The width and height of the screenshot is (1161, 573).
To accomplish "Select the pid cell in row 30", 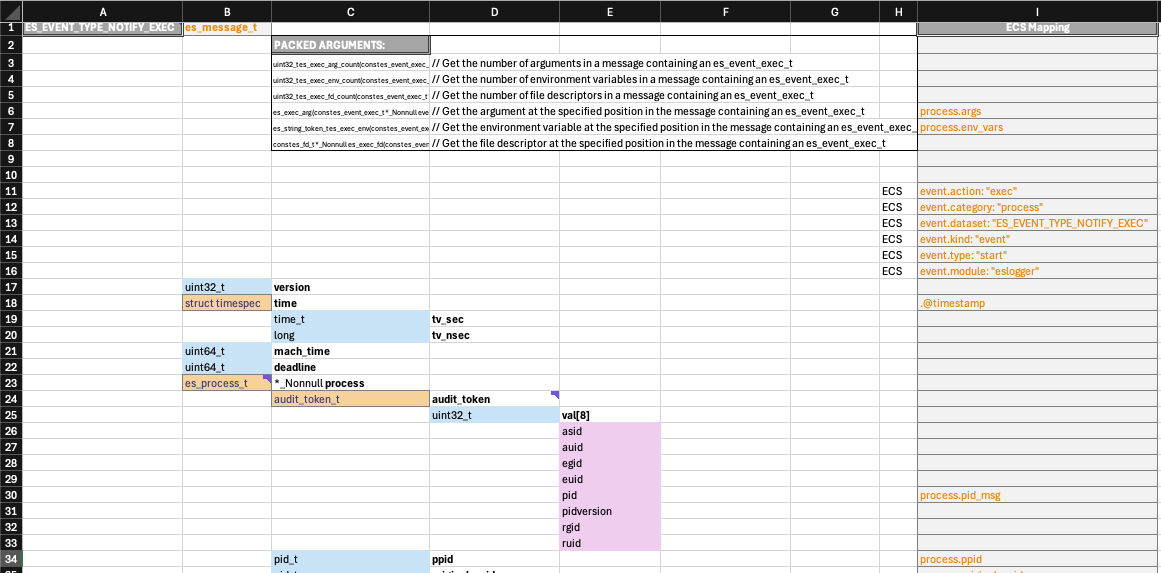I will [610, 495].
